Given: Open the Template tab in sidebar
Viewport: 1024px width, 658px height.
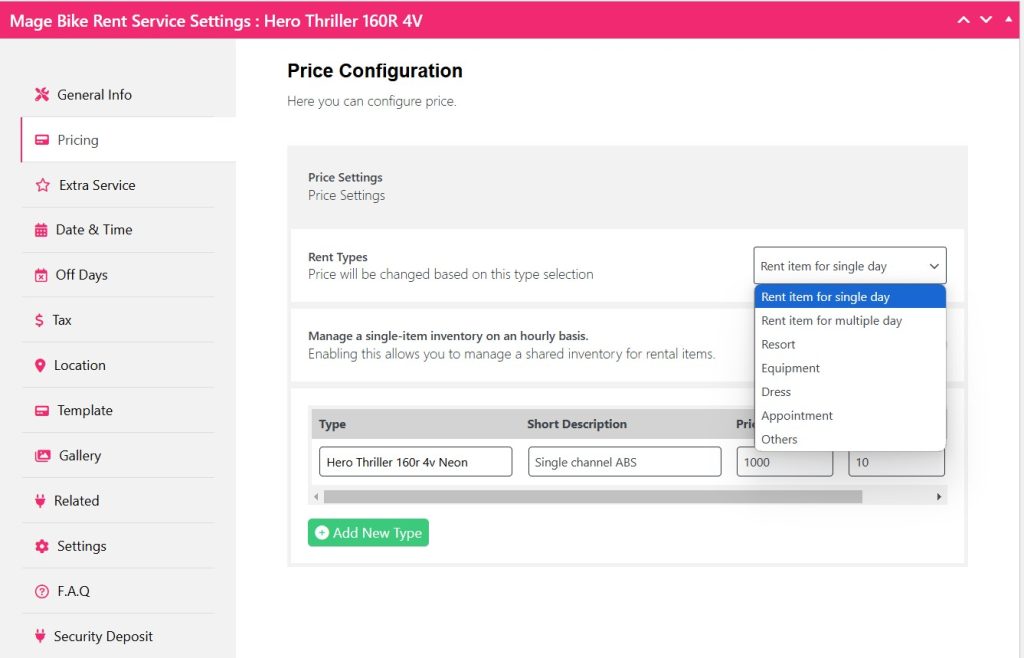Looking at the screenshot, I should [85, 411].
